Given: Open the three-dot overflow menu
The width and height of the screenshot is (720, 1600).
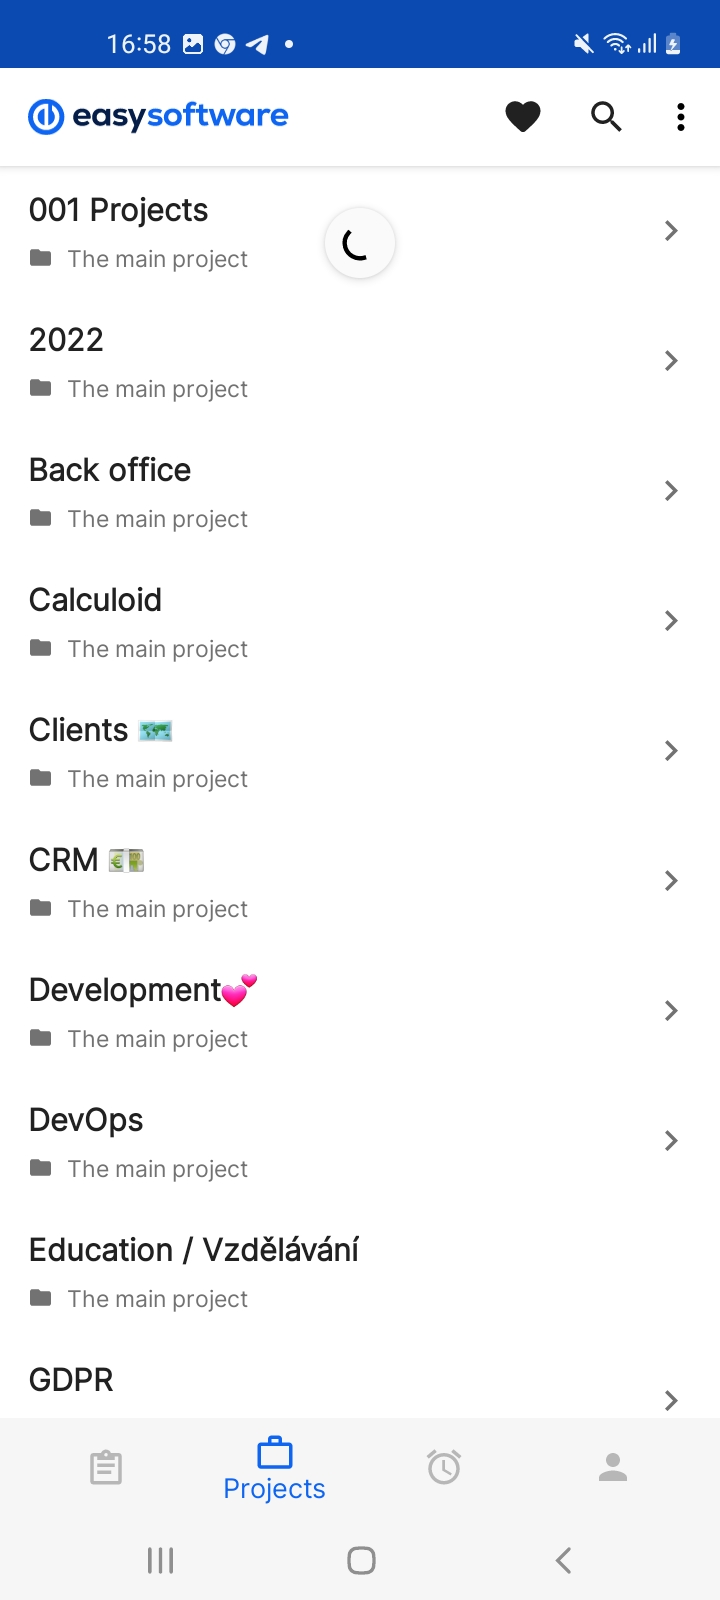Looking at the screenshot, I should [681, 117].
